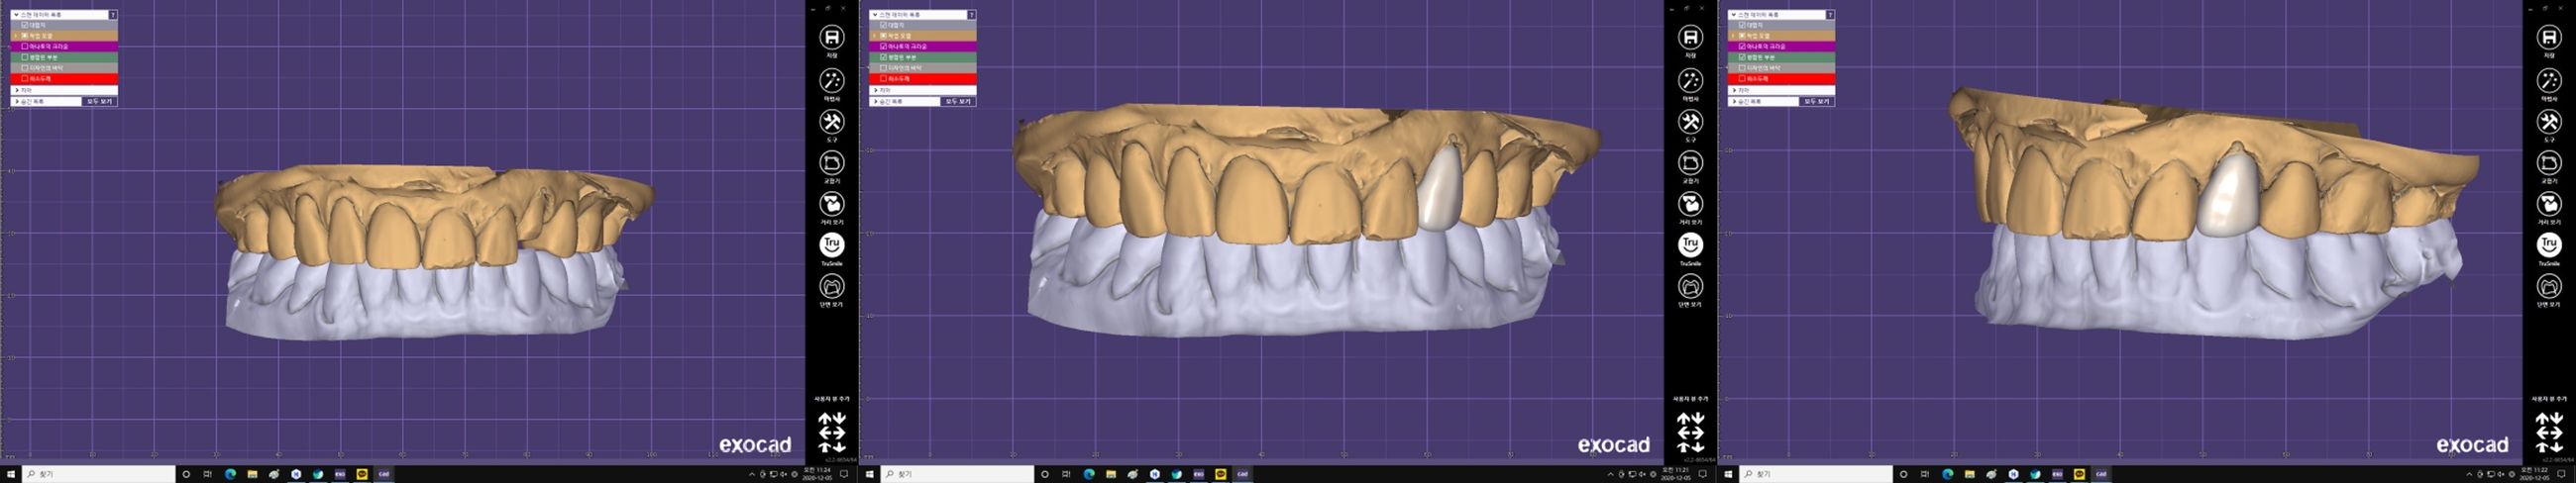Image resolution: width=2576 pixels, height=483 pixels.
Task: Open the section view icon in left window
Action: 831,287
